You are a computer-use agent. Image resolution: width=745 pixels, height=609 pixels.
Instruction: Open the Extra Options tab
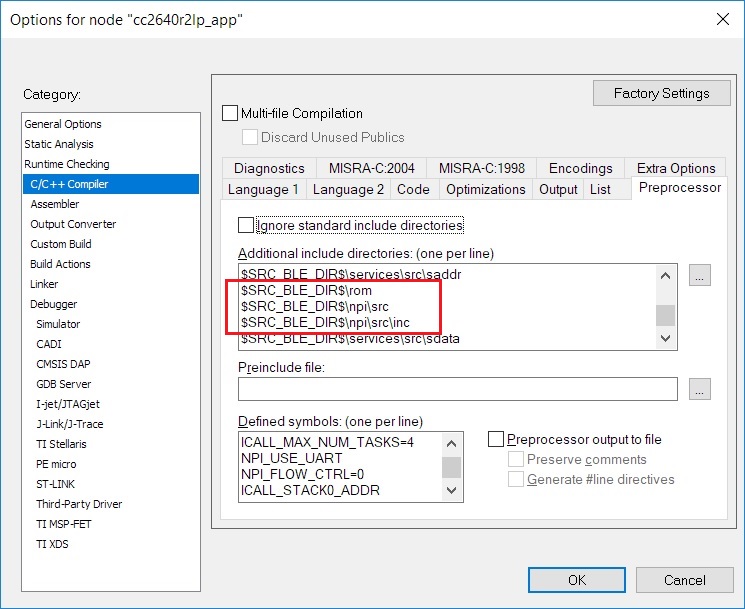pos(676,168)
